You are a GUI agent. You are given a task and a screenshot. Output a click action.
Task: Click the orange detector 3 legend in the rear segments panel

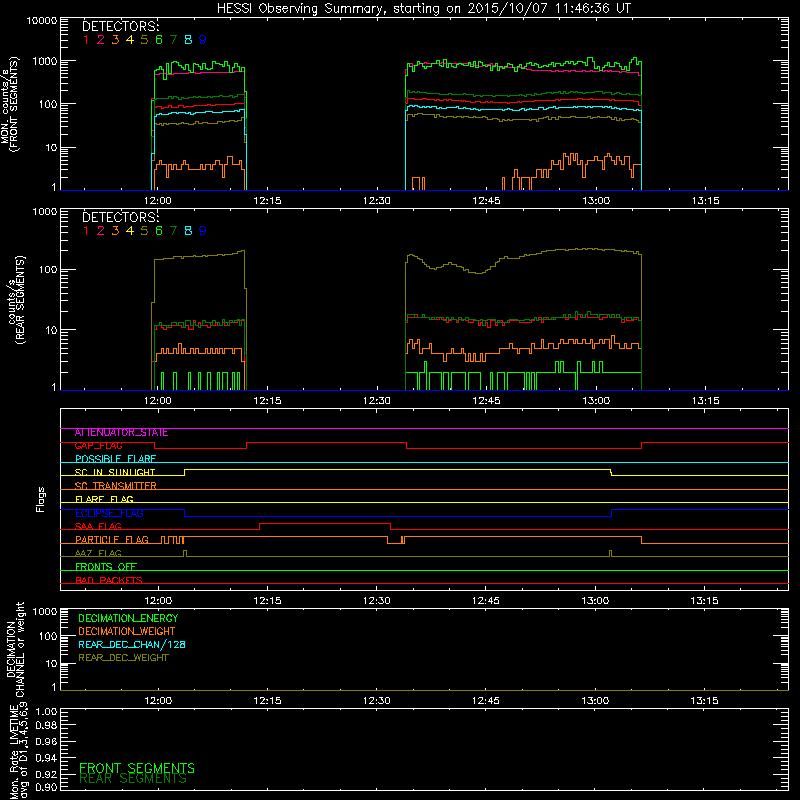pyautogui.click(x=115, y=231)
